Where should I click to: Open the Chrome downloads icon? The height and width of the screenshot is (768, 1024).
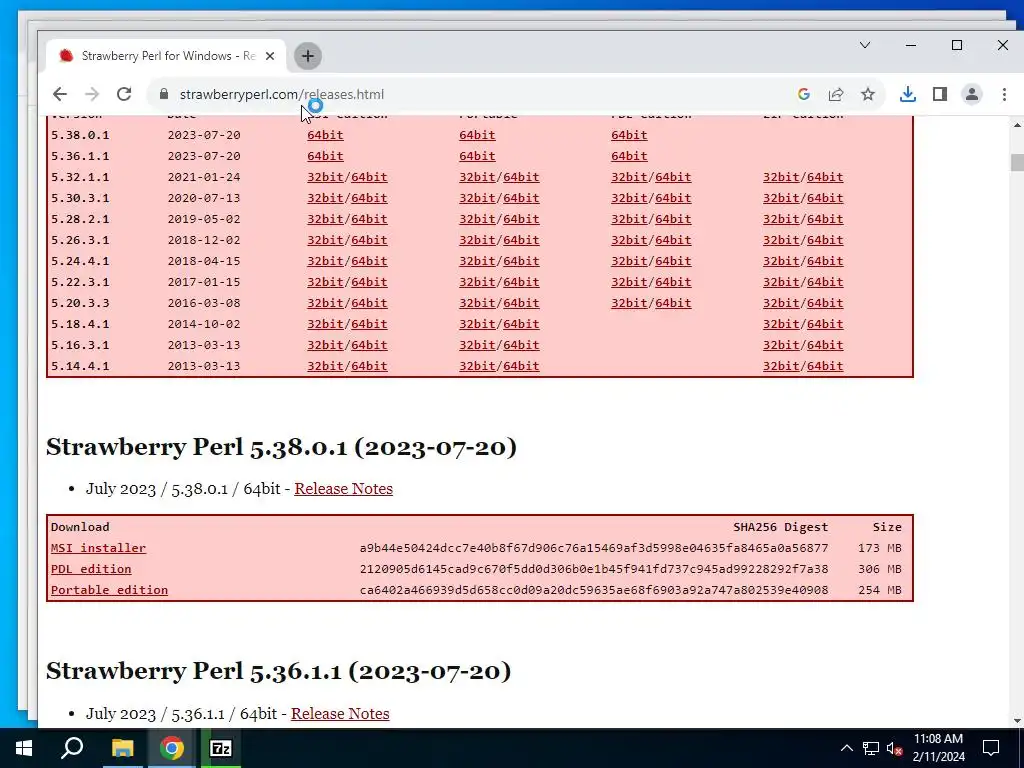(907, 94)
